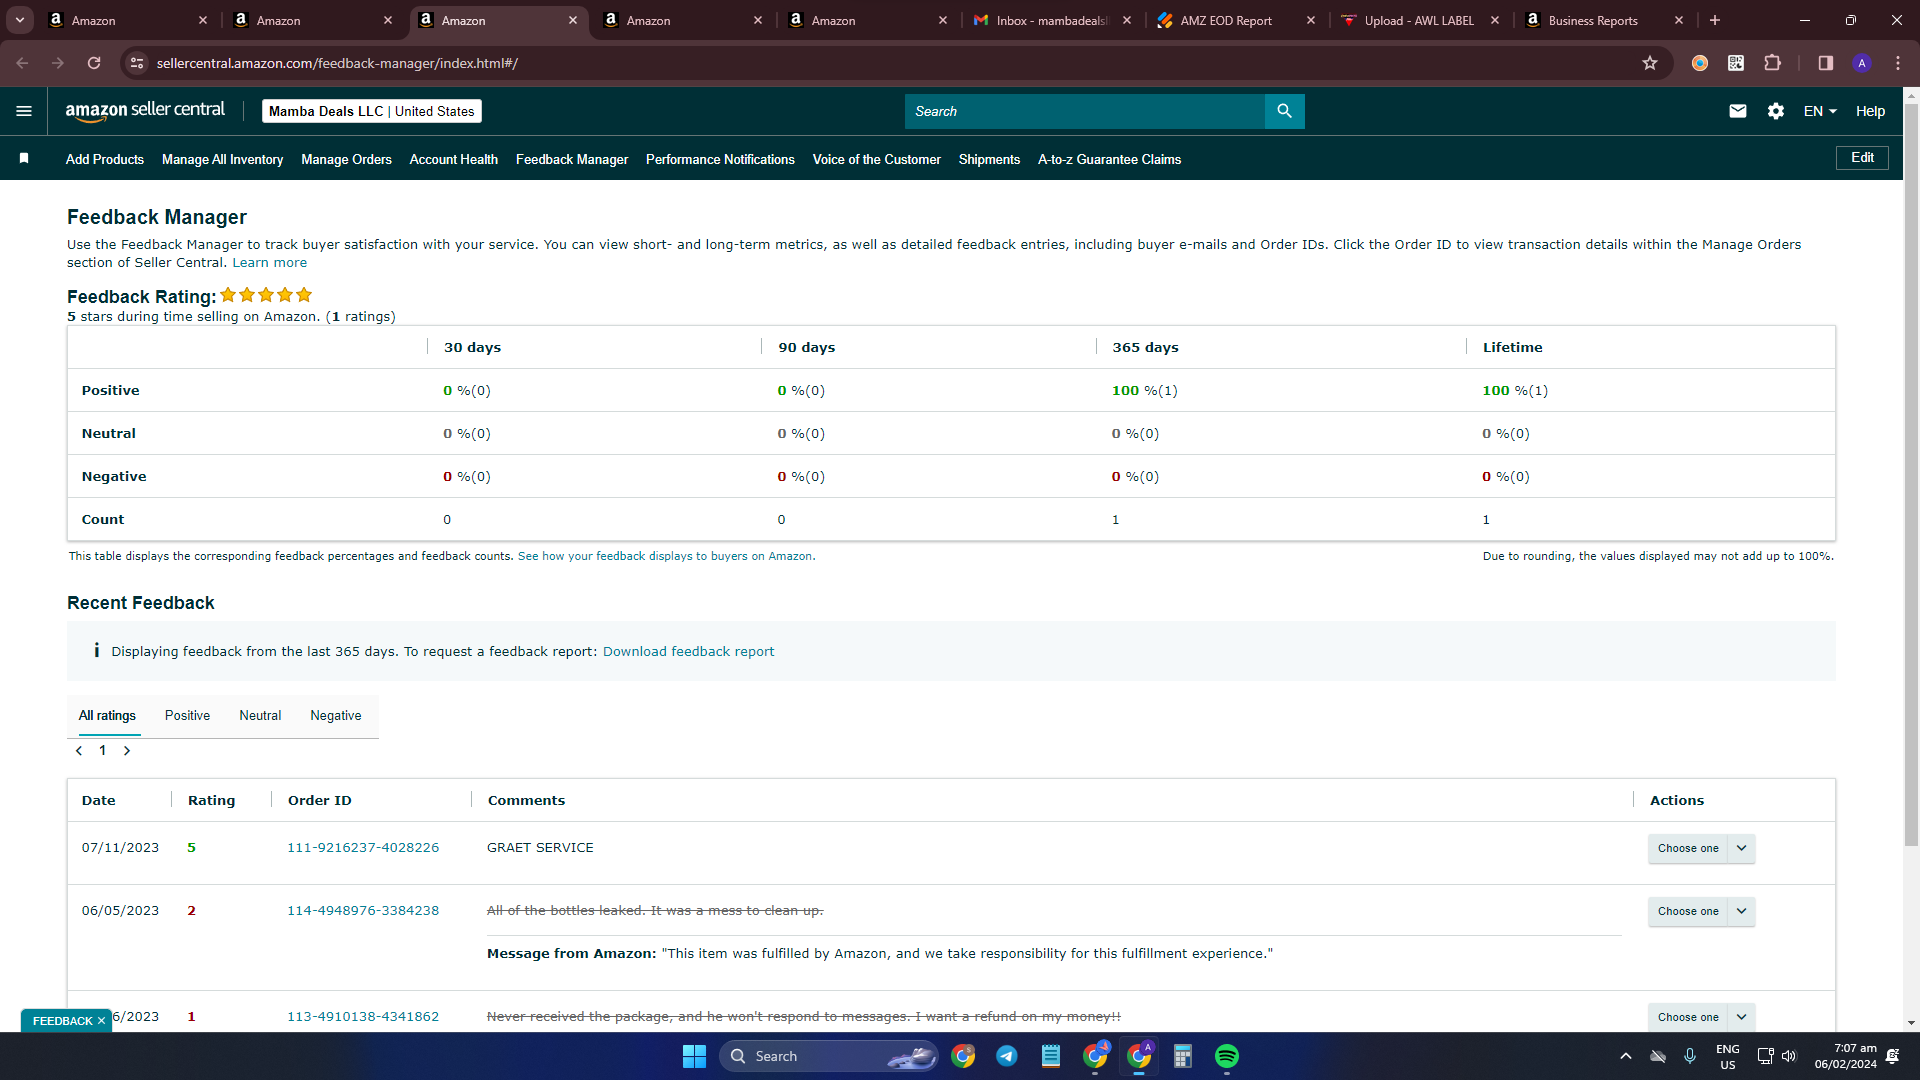Click Download feedback report link
This screenshot has height=1080, width=1920.
(x=688, y=651)
